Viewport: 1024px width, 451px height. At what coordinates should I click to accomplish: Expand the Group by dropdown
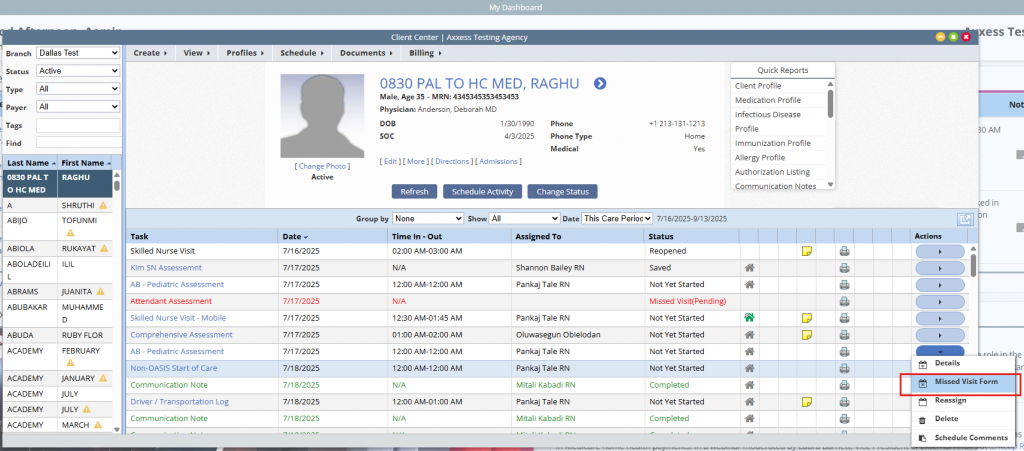coord(428,218)
